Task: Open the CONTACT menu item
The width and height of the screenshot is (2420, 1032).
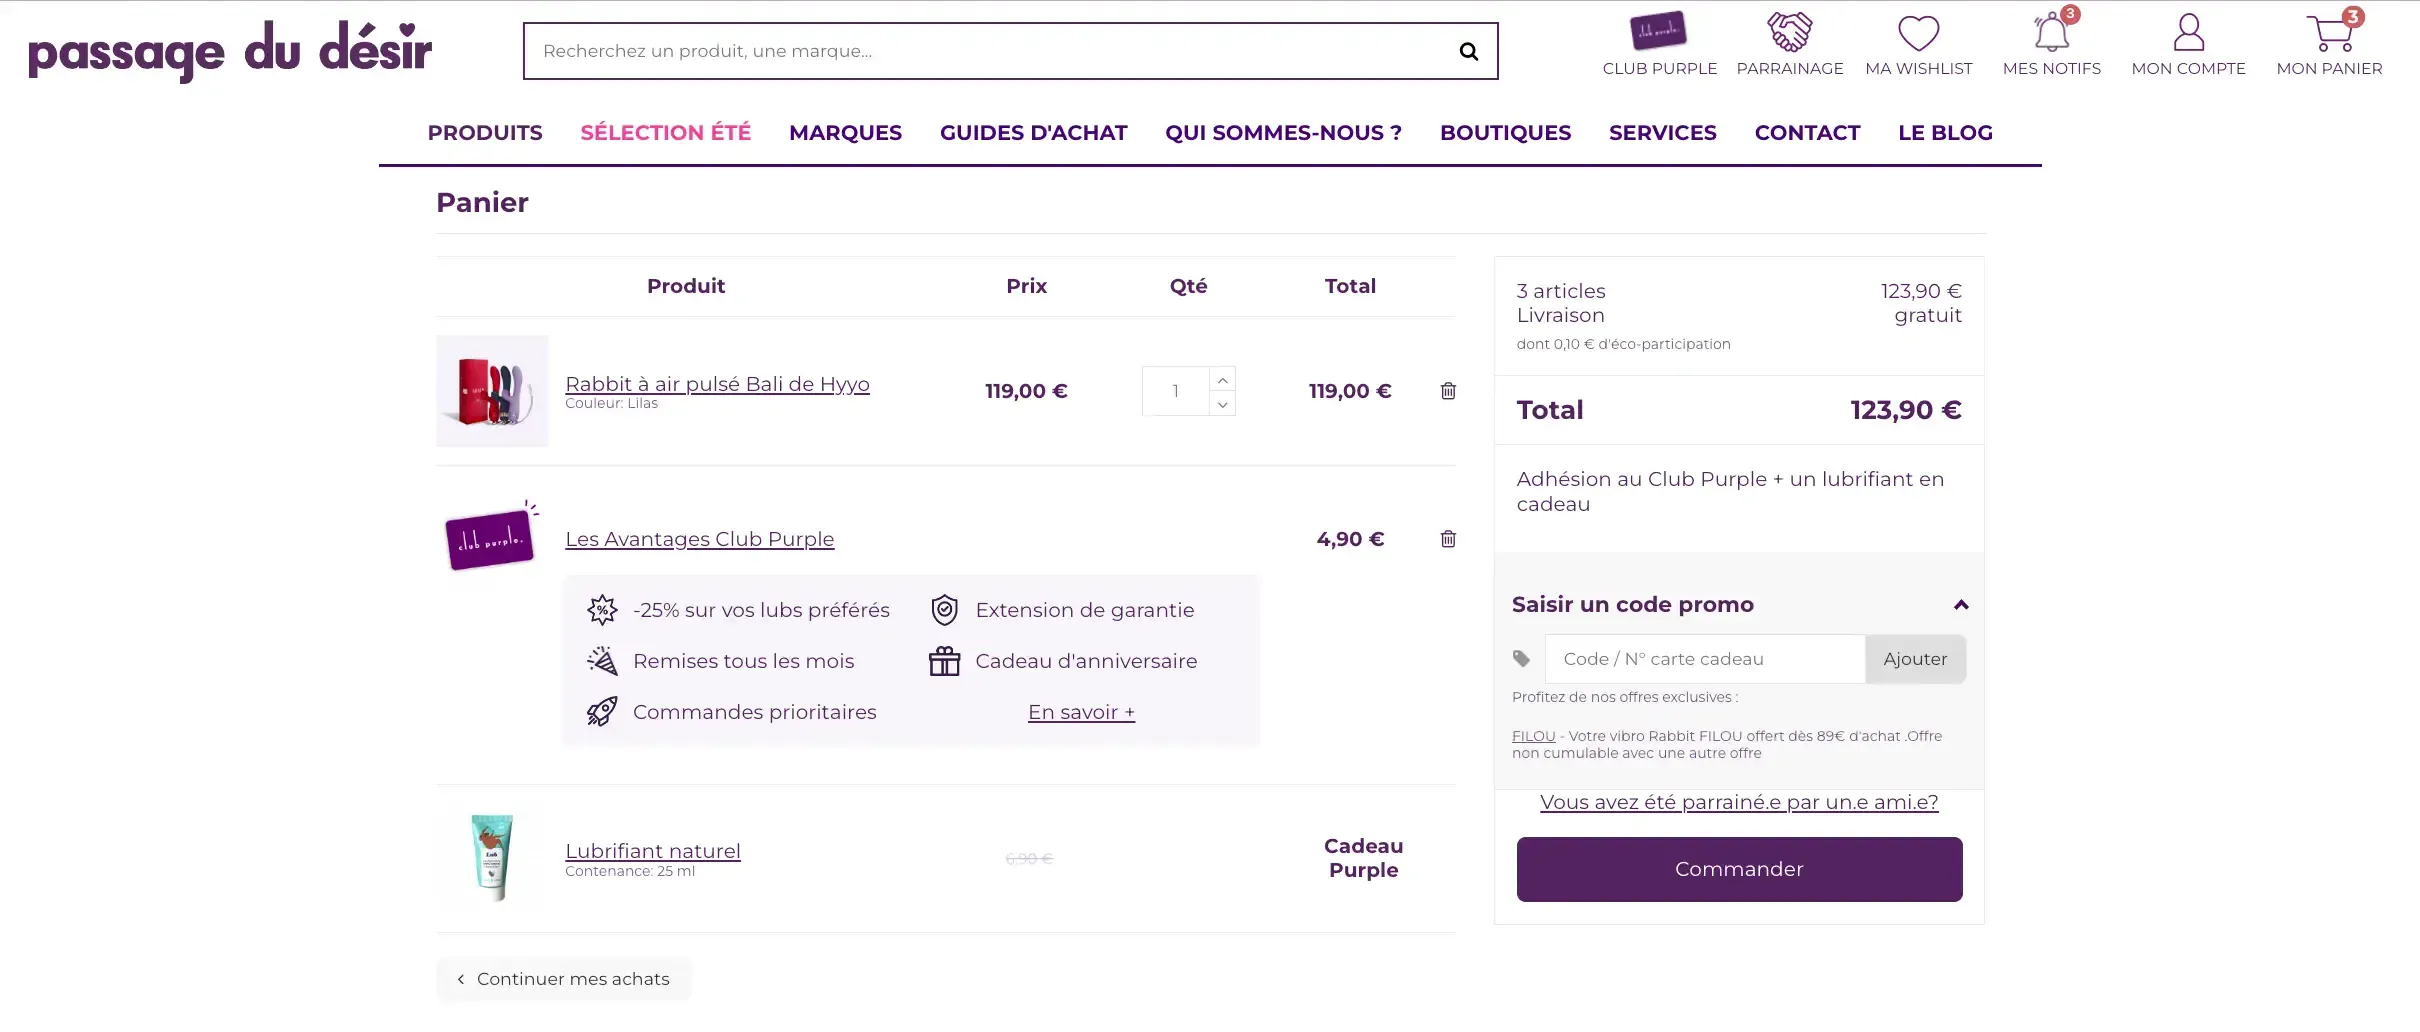Action: tap(1808, 133)
